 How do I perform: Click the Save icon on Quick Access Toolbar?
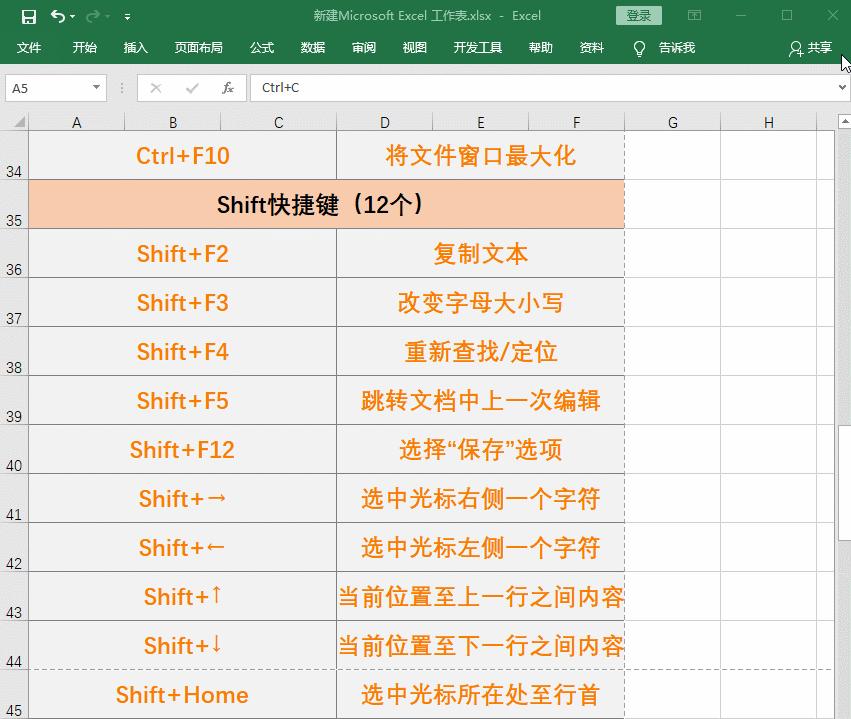(x=27, y=16)
